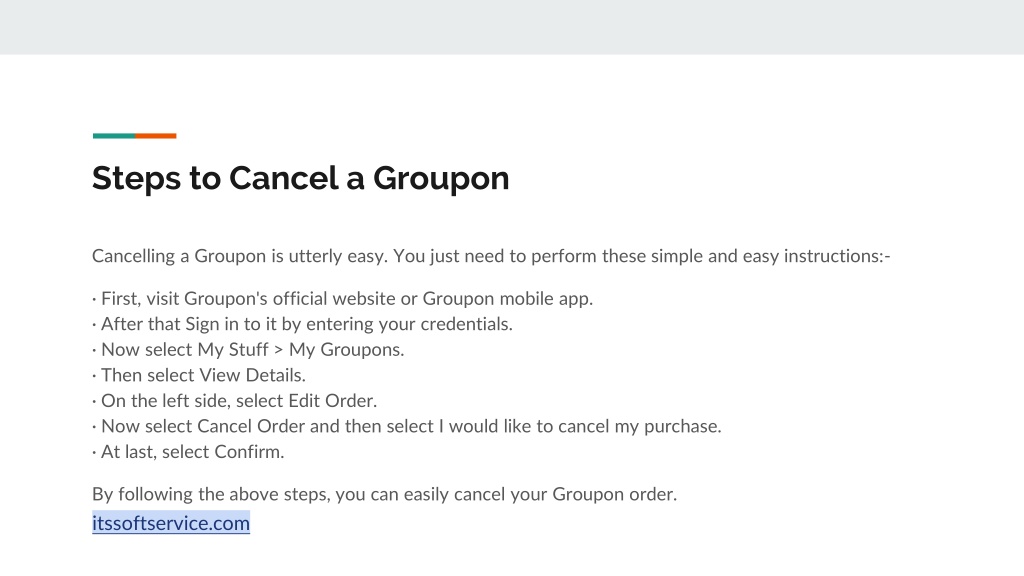Click the 'Cancelling a Groupon is utterly easy' paragraph
The width and height of the screenshot is (1024, 576).
[x=491, y=256]
